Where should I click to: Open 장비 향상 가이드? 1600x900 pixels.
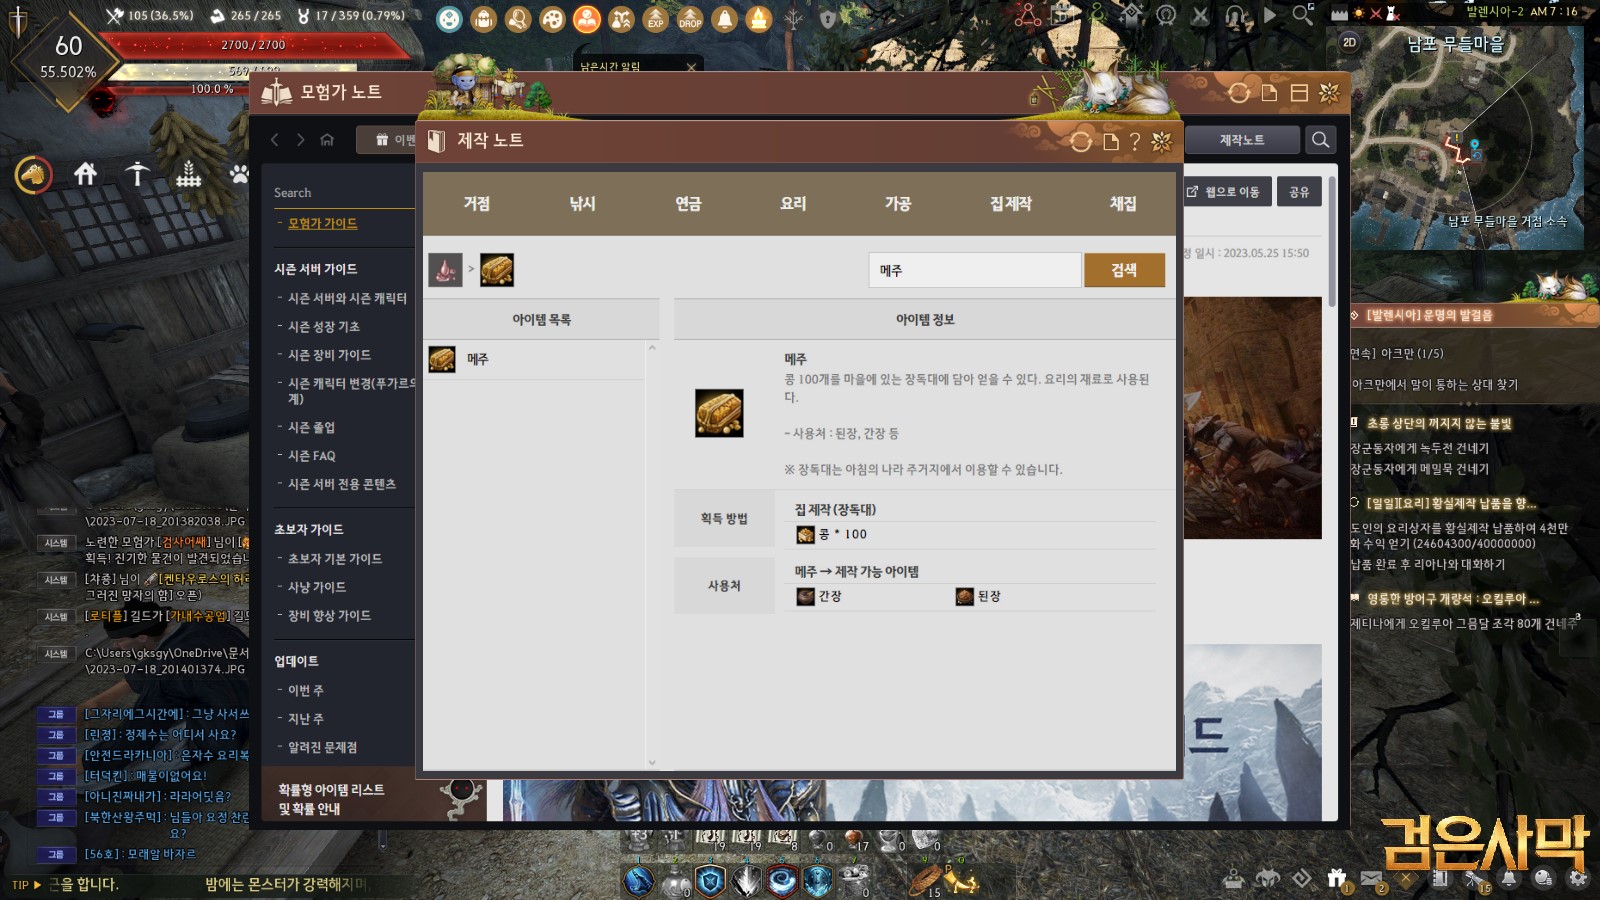[x=329, y=615]
